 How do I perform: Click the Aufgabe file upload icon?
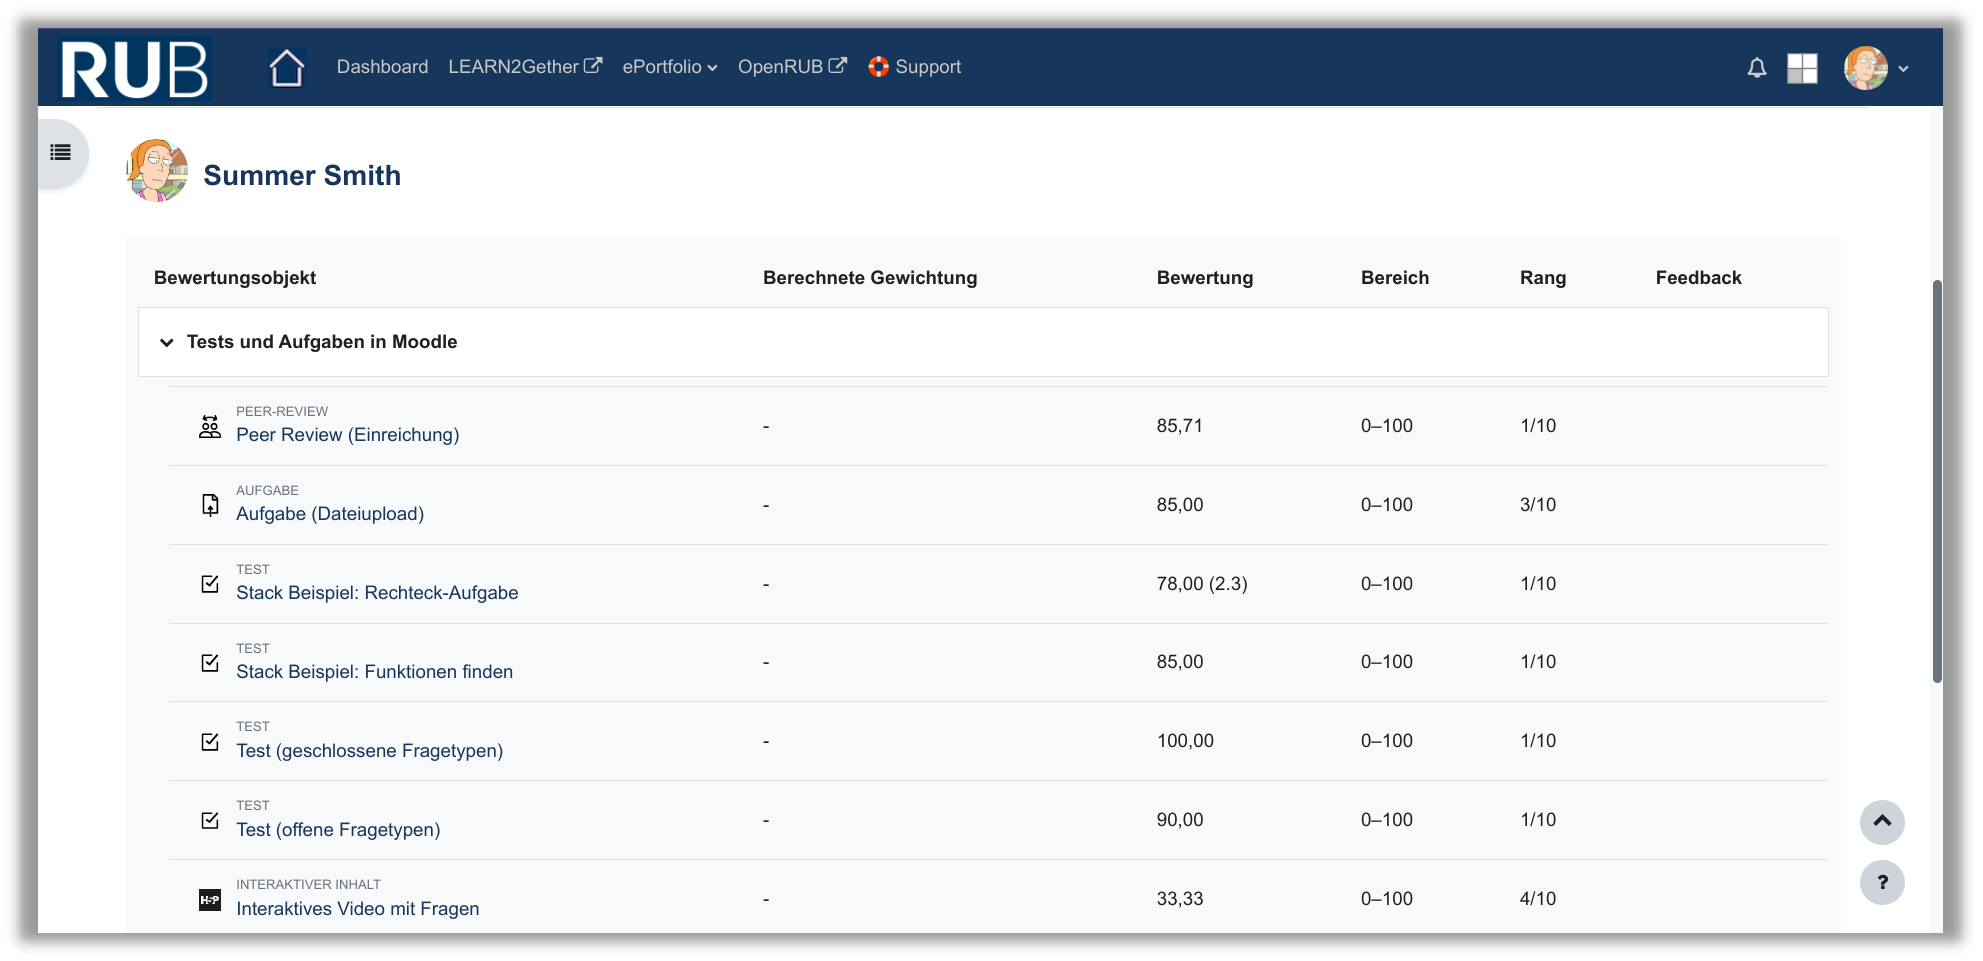coord(210,505)
